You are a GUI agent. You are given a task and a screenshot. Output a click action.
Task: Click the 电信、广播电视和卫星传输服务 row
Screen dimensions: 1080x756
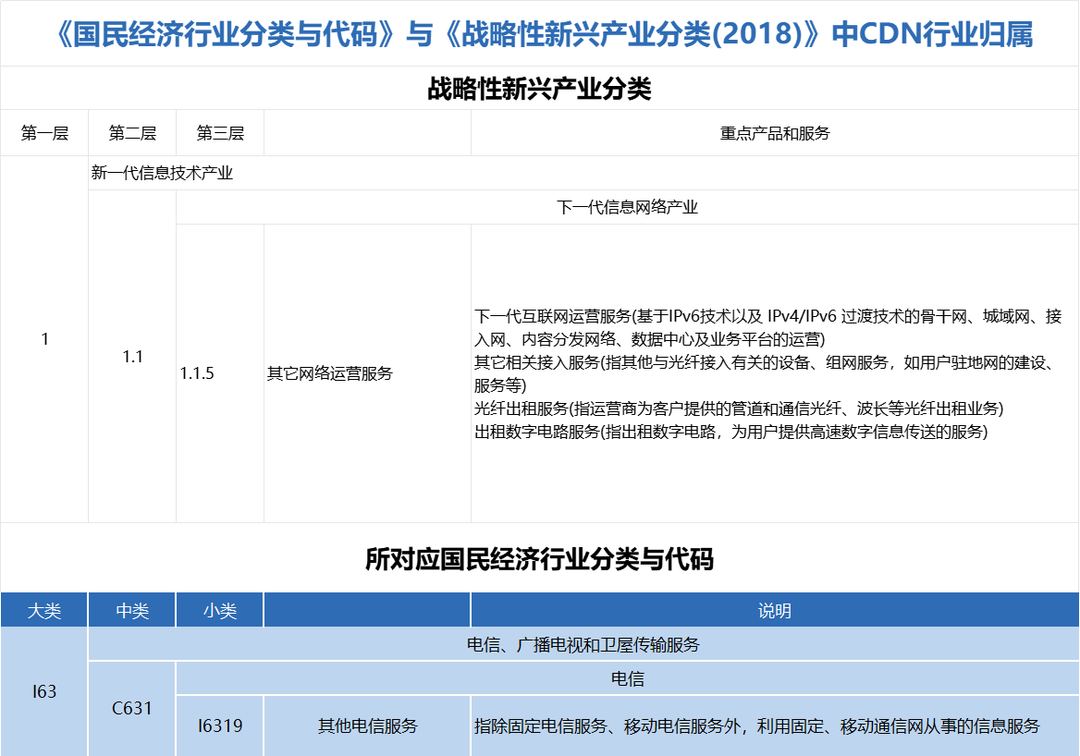(x=583, y=645)
